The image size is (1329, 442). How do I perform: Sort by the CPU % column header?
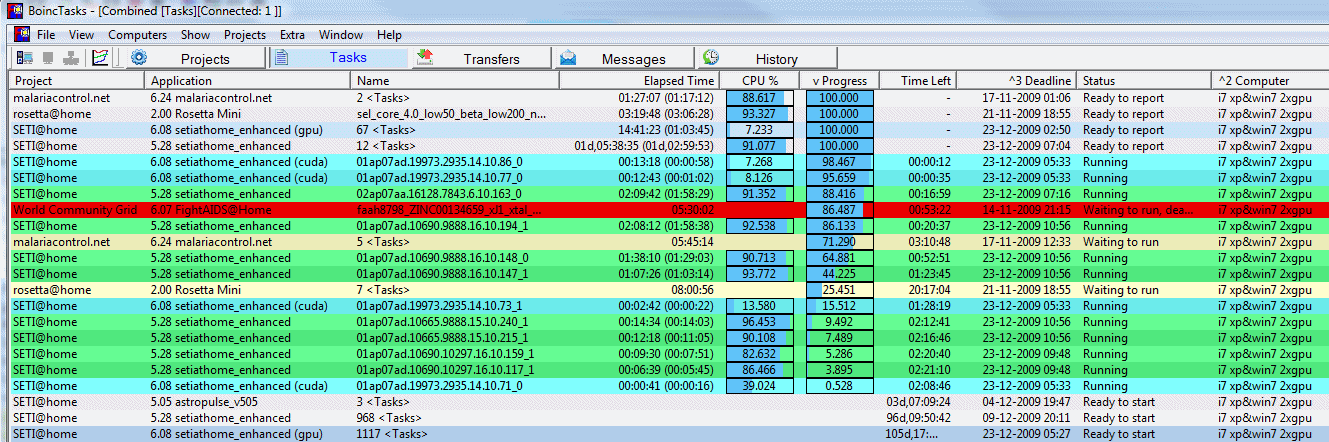[760, 80]
